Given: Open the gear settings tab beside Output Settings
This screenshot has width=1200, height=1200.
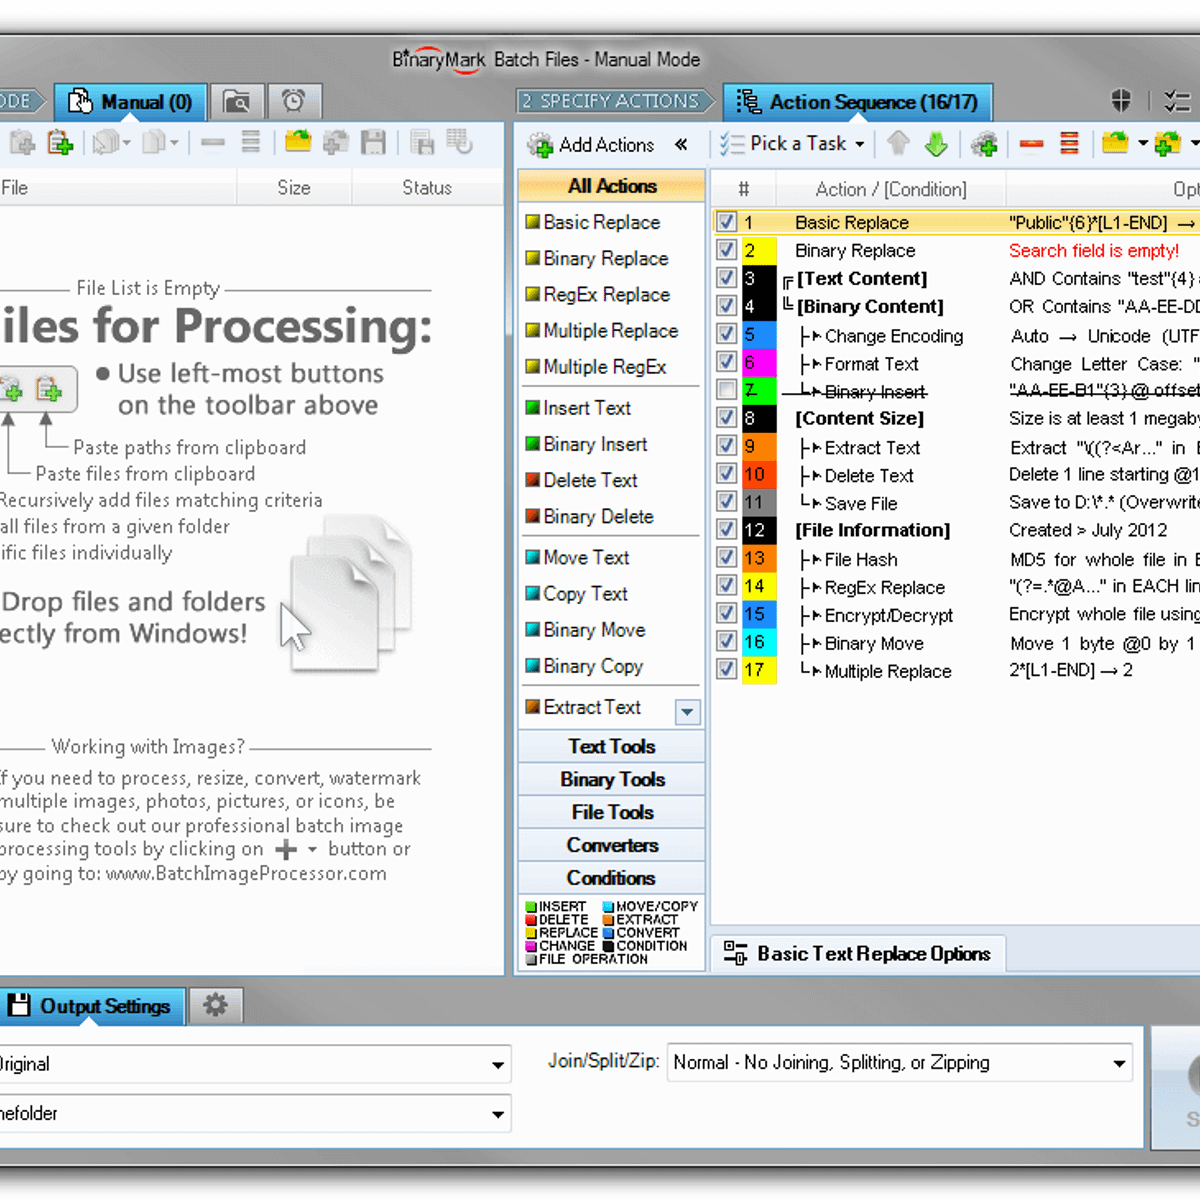Looking at the screenshot, I should pos(215,1005).
